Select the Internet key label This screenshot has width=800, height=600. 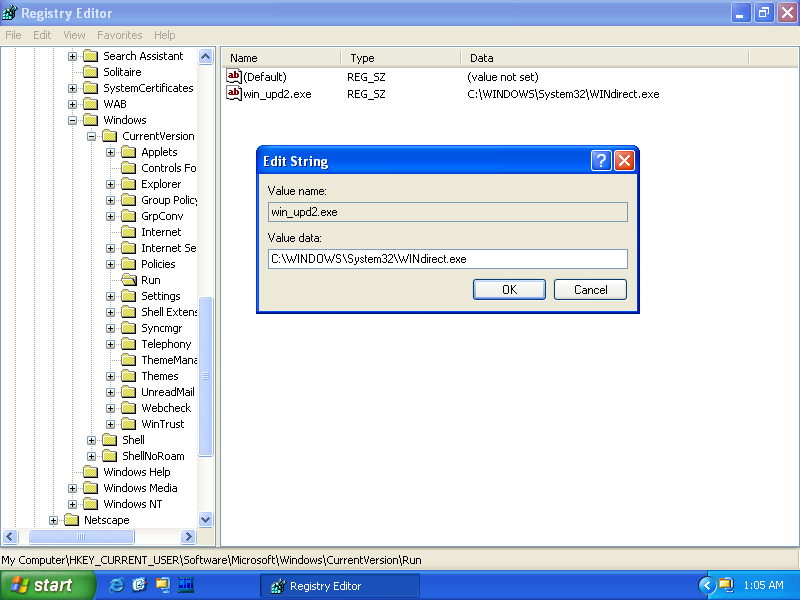click(x=161, y=232)
